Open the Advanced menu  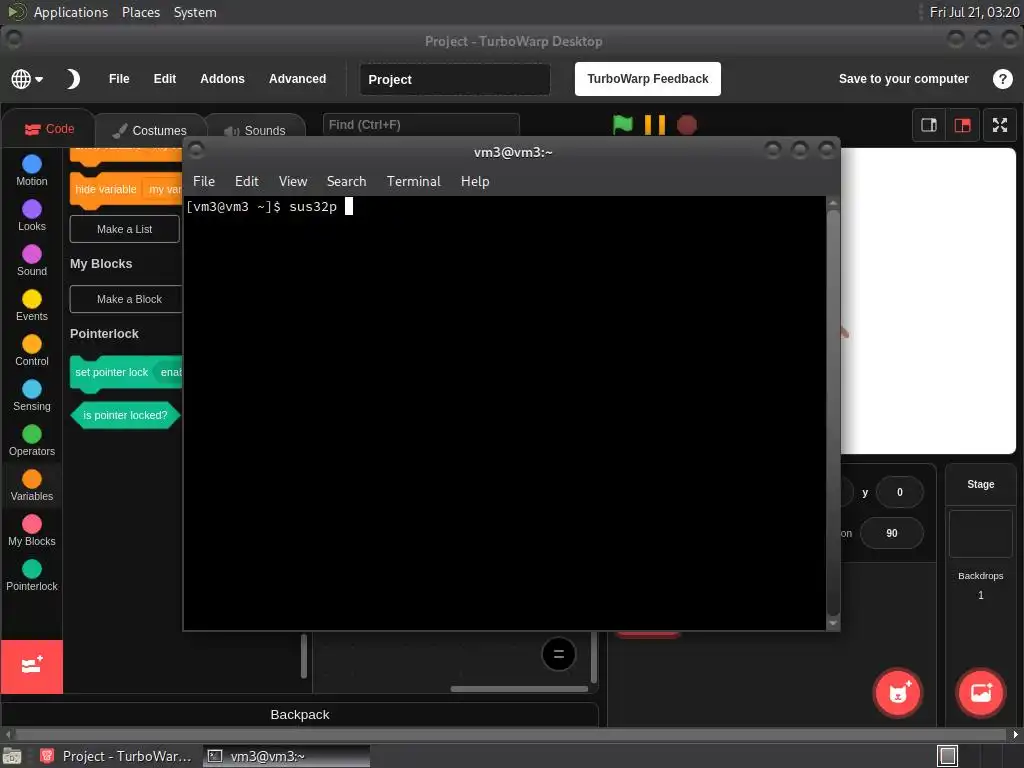(297, 79)
